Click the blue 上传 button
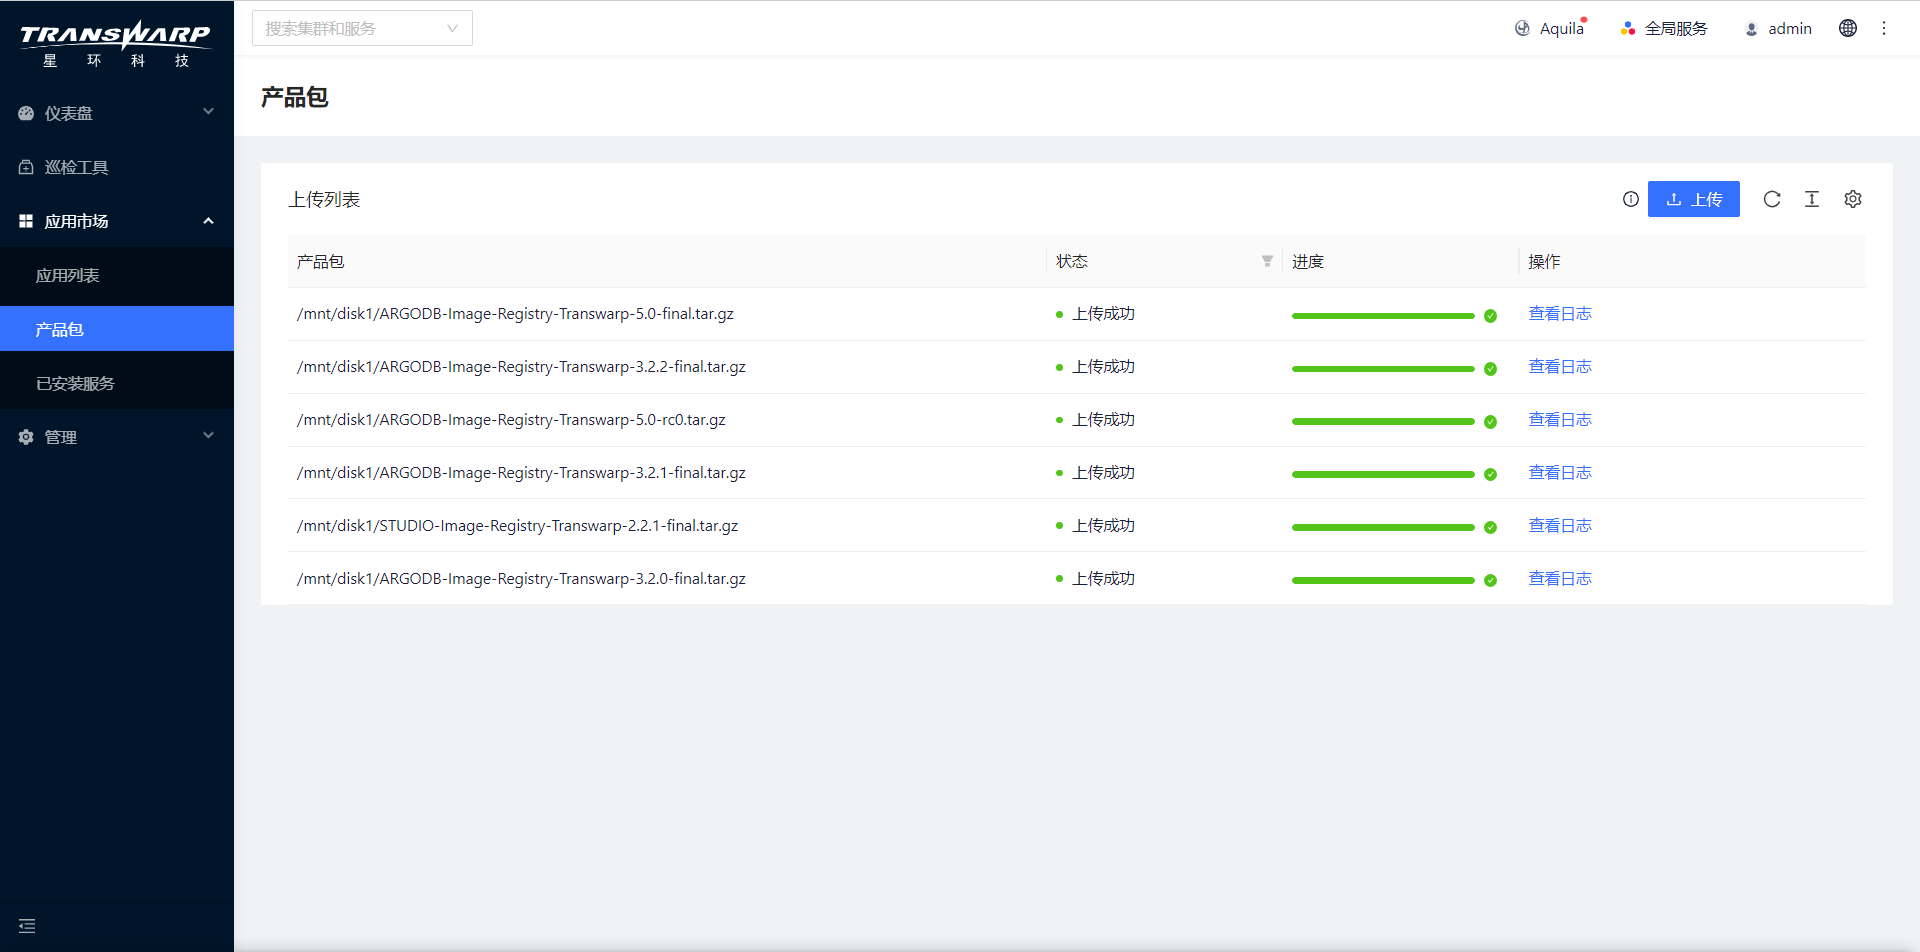This screenshot has height=952, width=1920. tap(1693, 199)
